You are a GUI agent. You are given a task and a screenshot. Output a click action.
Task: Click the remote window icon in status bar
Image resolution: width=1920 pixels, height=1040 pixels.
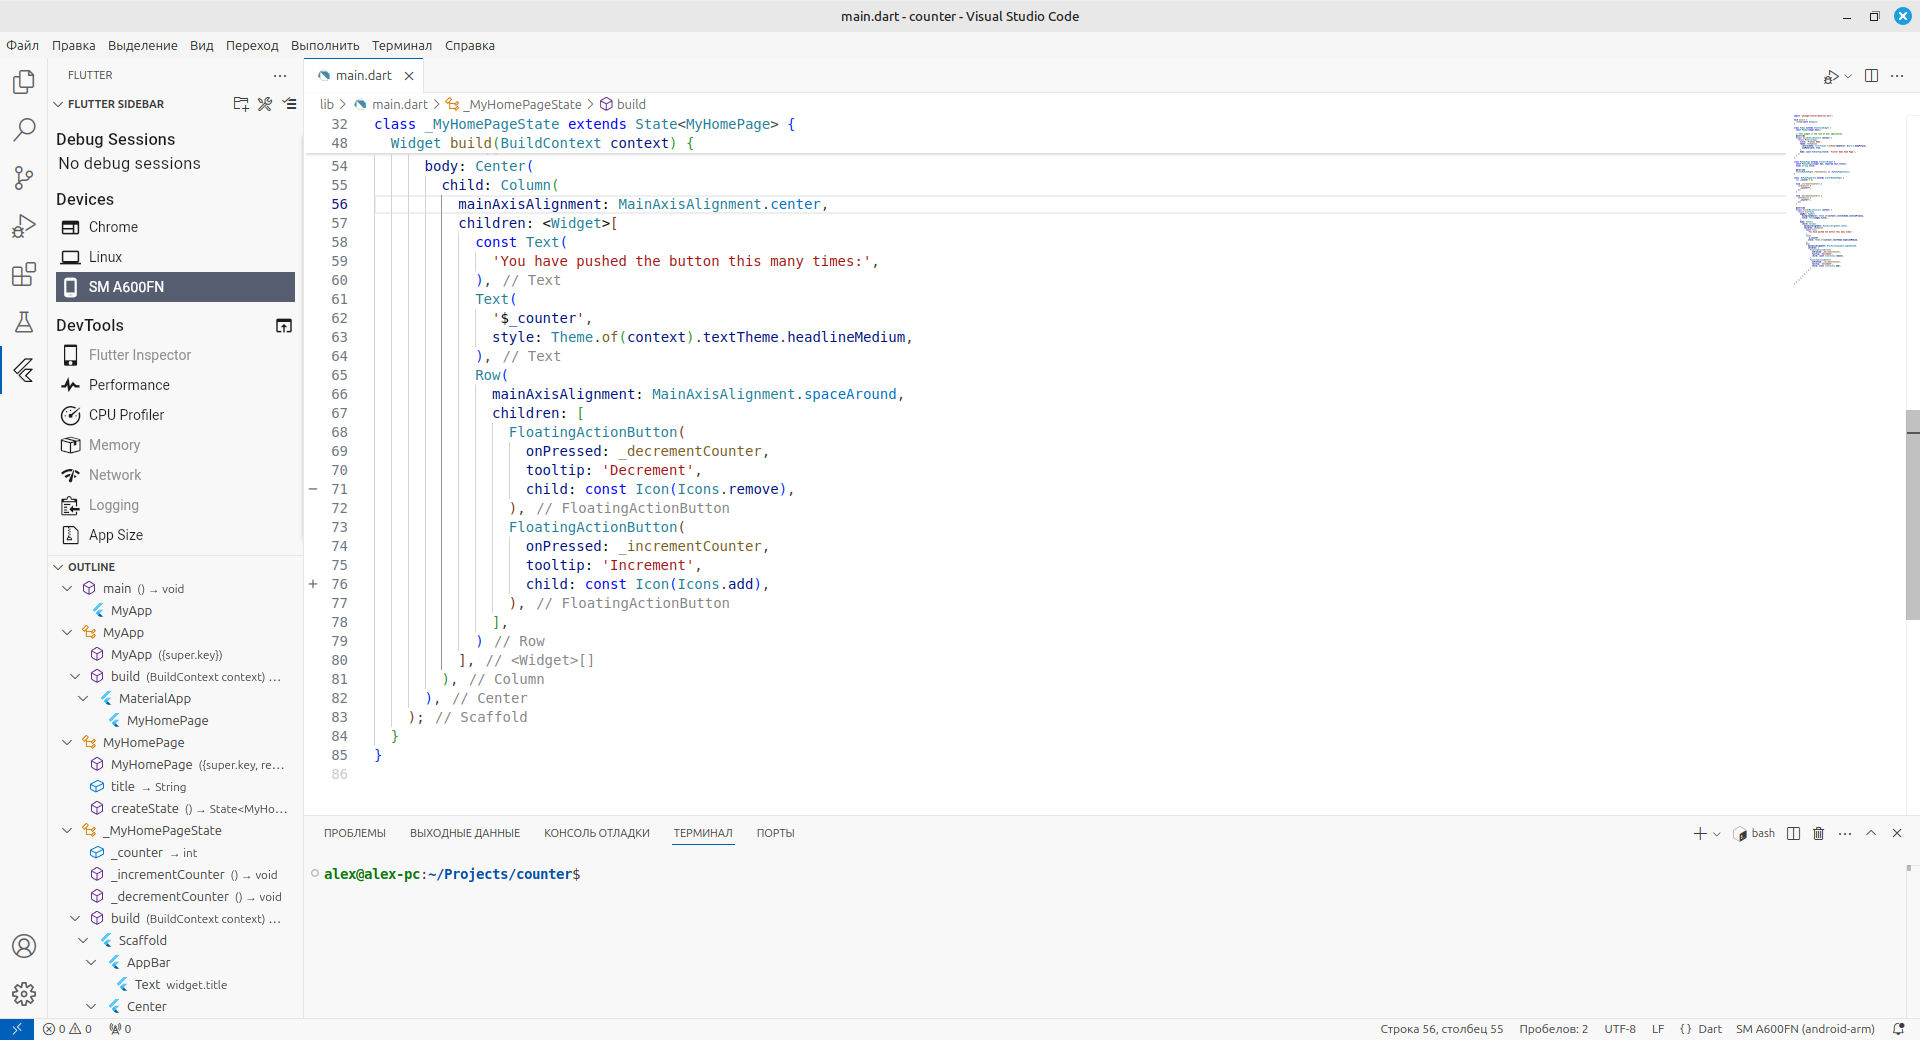click(17, 1029)
